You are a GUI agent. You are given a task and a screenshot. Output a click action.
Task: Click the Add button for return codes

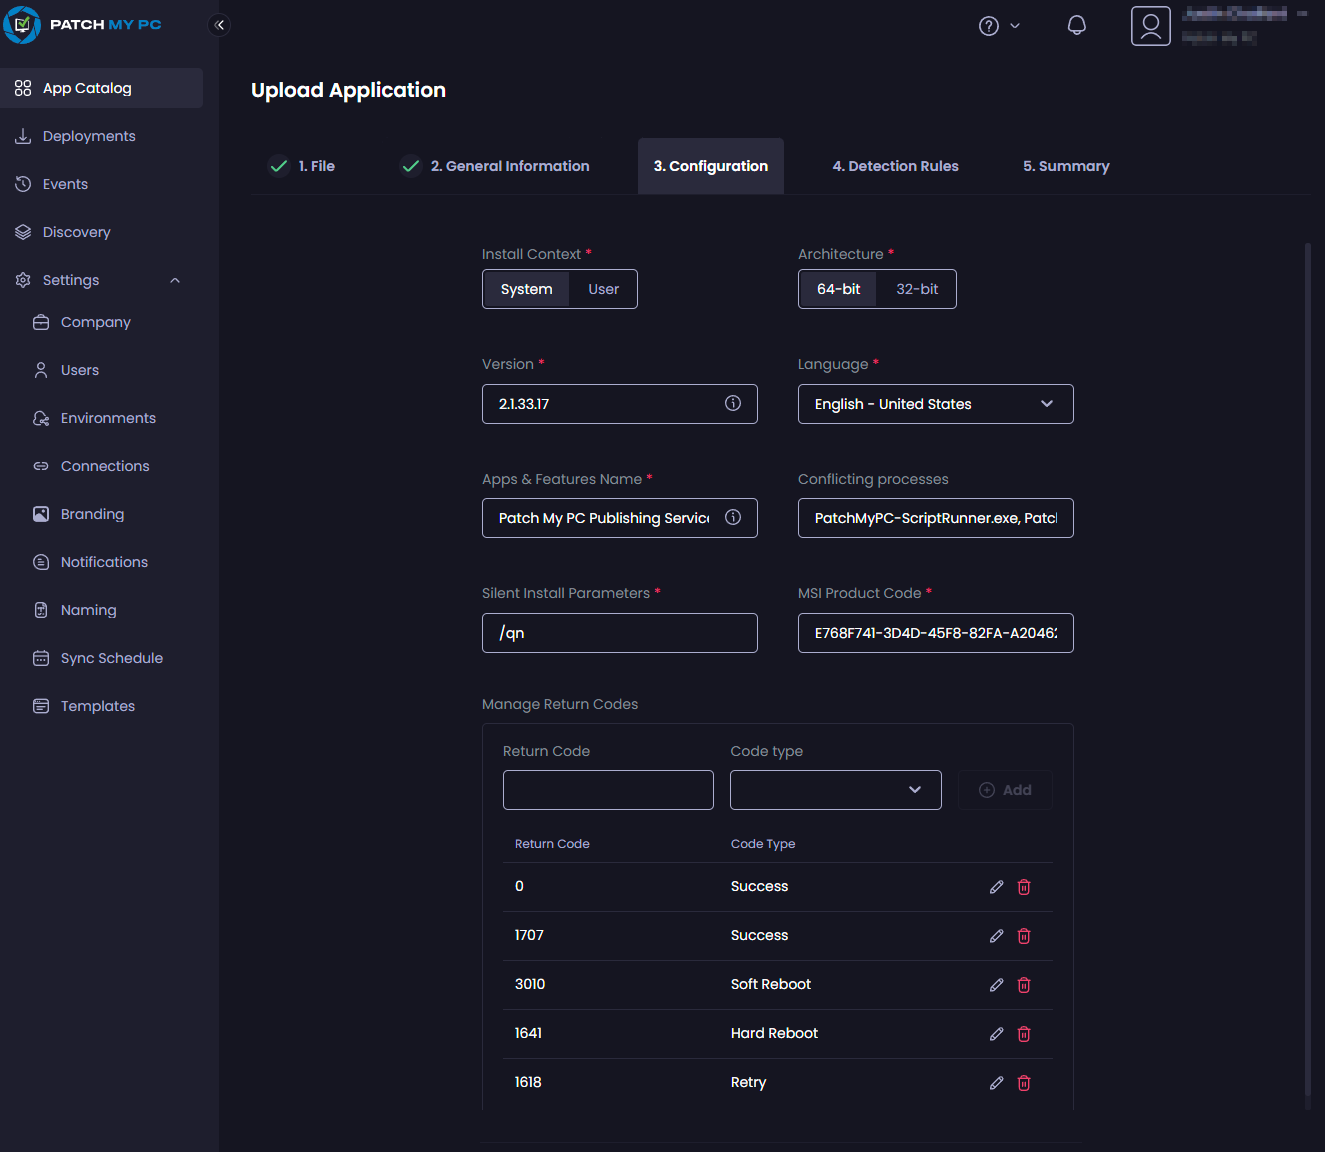point(1005,789)
